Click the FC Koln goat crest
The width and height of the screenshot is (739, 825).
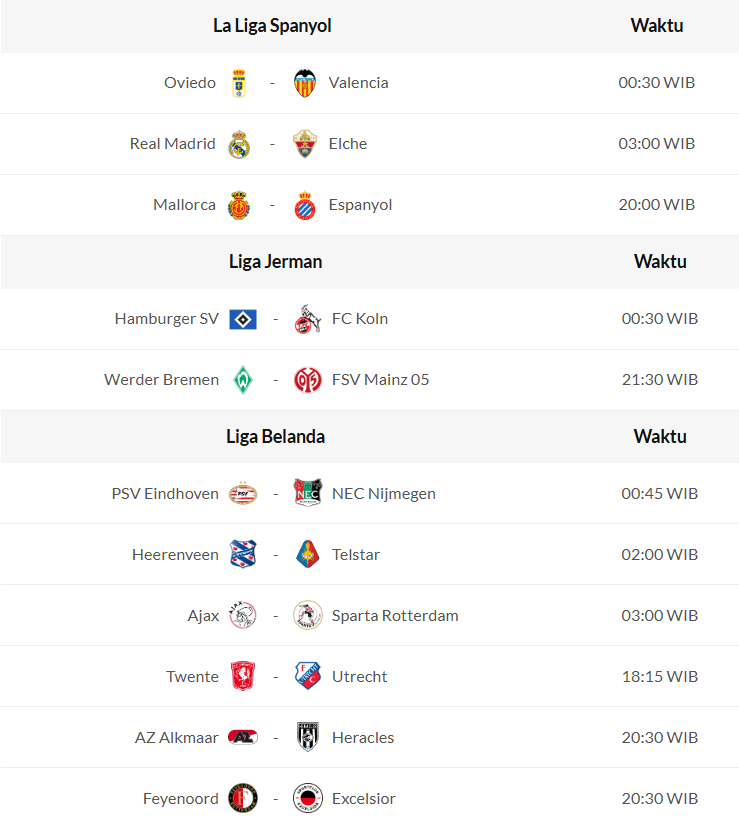(308, 319)
